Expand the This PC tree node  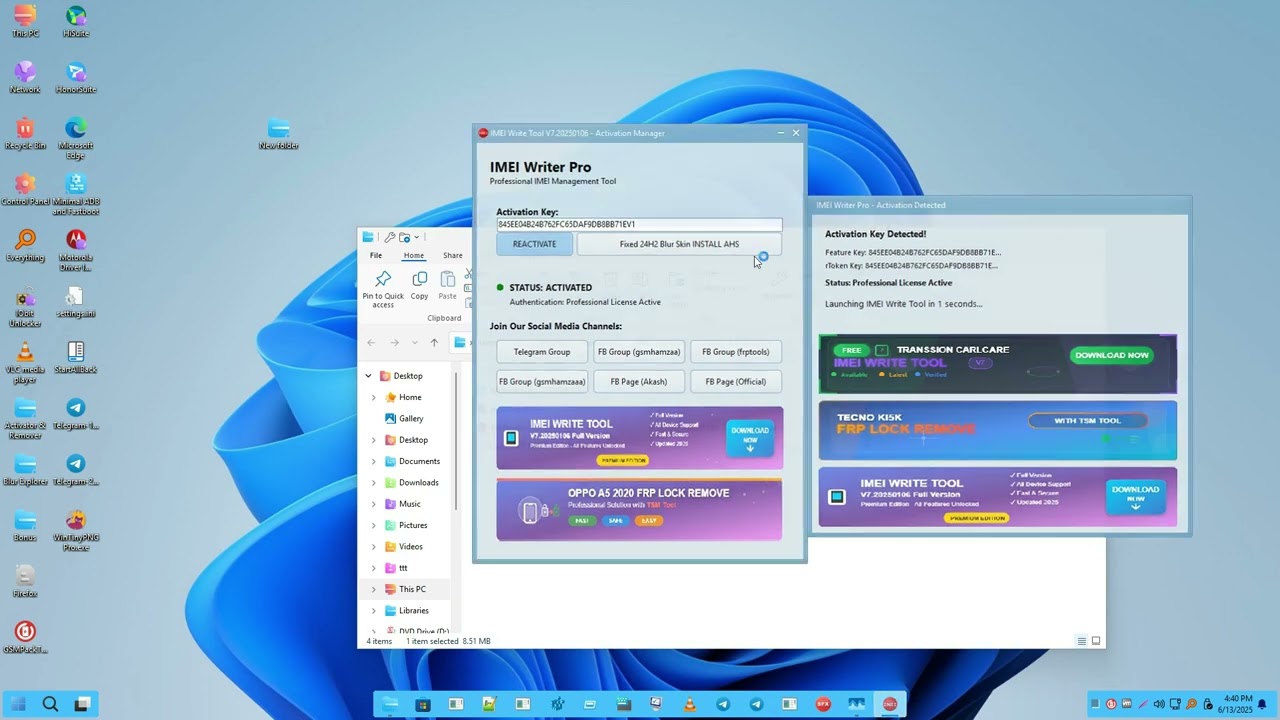click(x=374, y=589)
